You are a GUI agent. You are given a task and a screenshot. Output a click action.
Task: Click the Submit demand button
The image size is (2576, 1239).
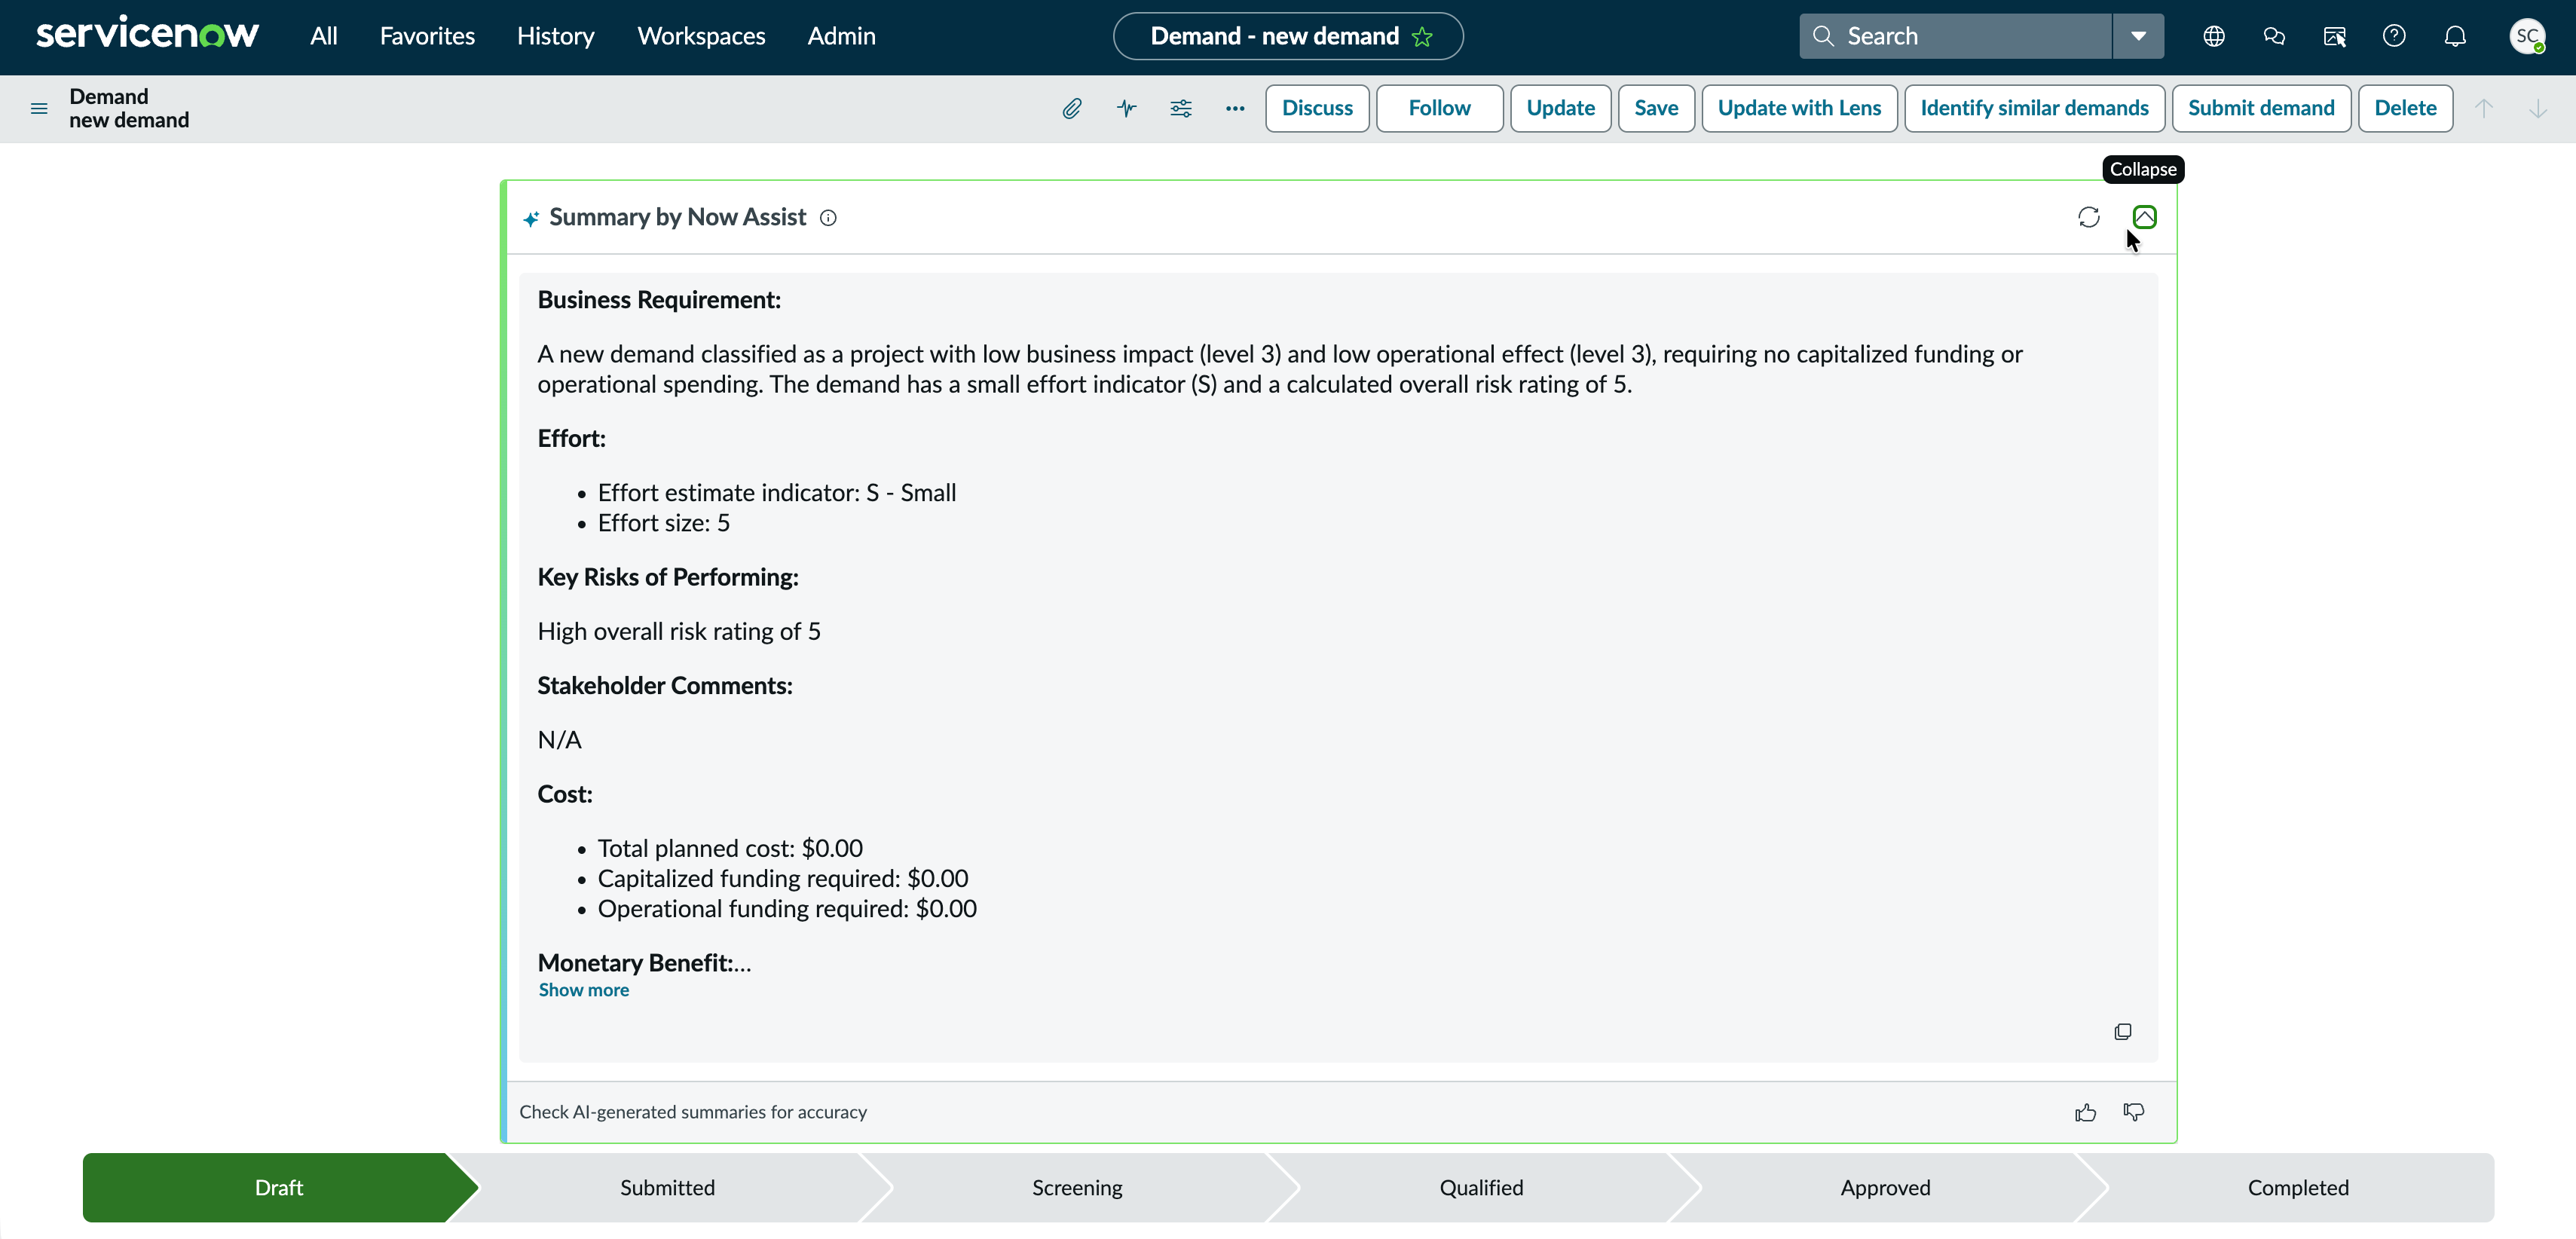click(2261, 108)
